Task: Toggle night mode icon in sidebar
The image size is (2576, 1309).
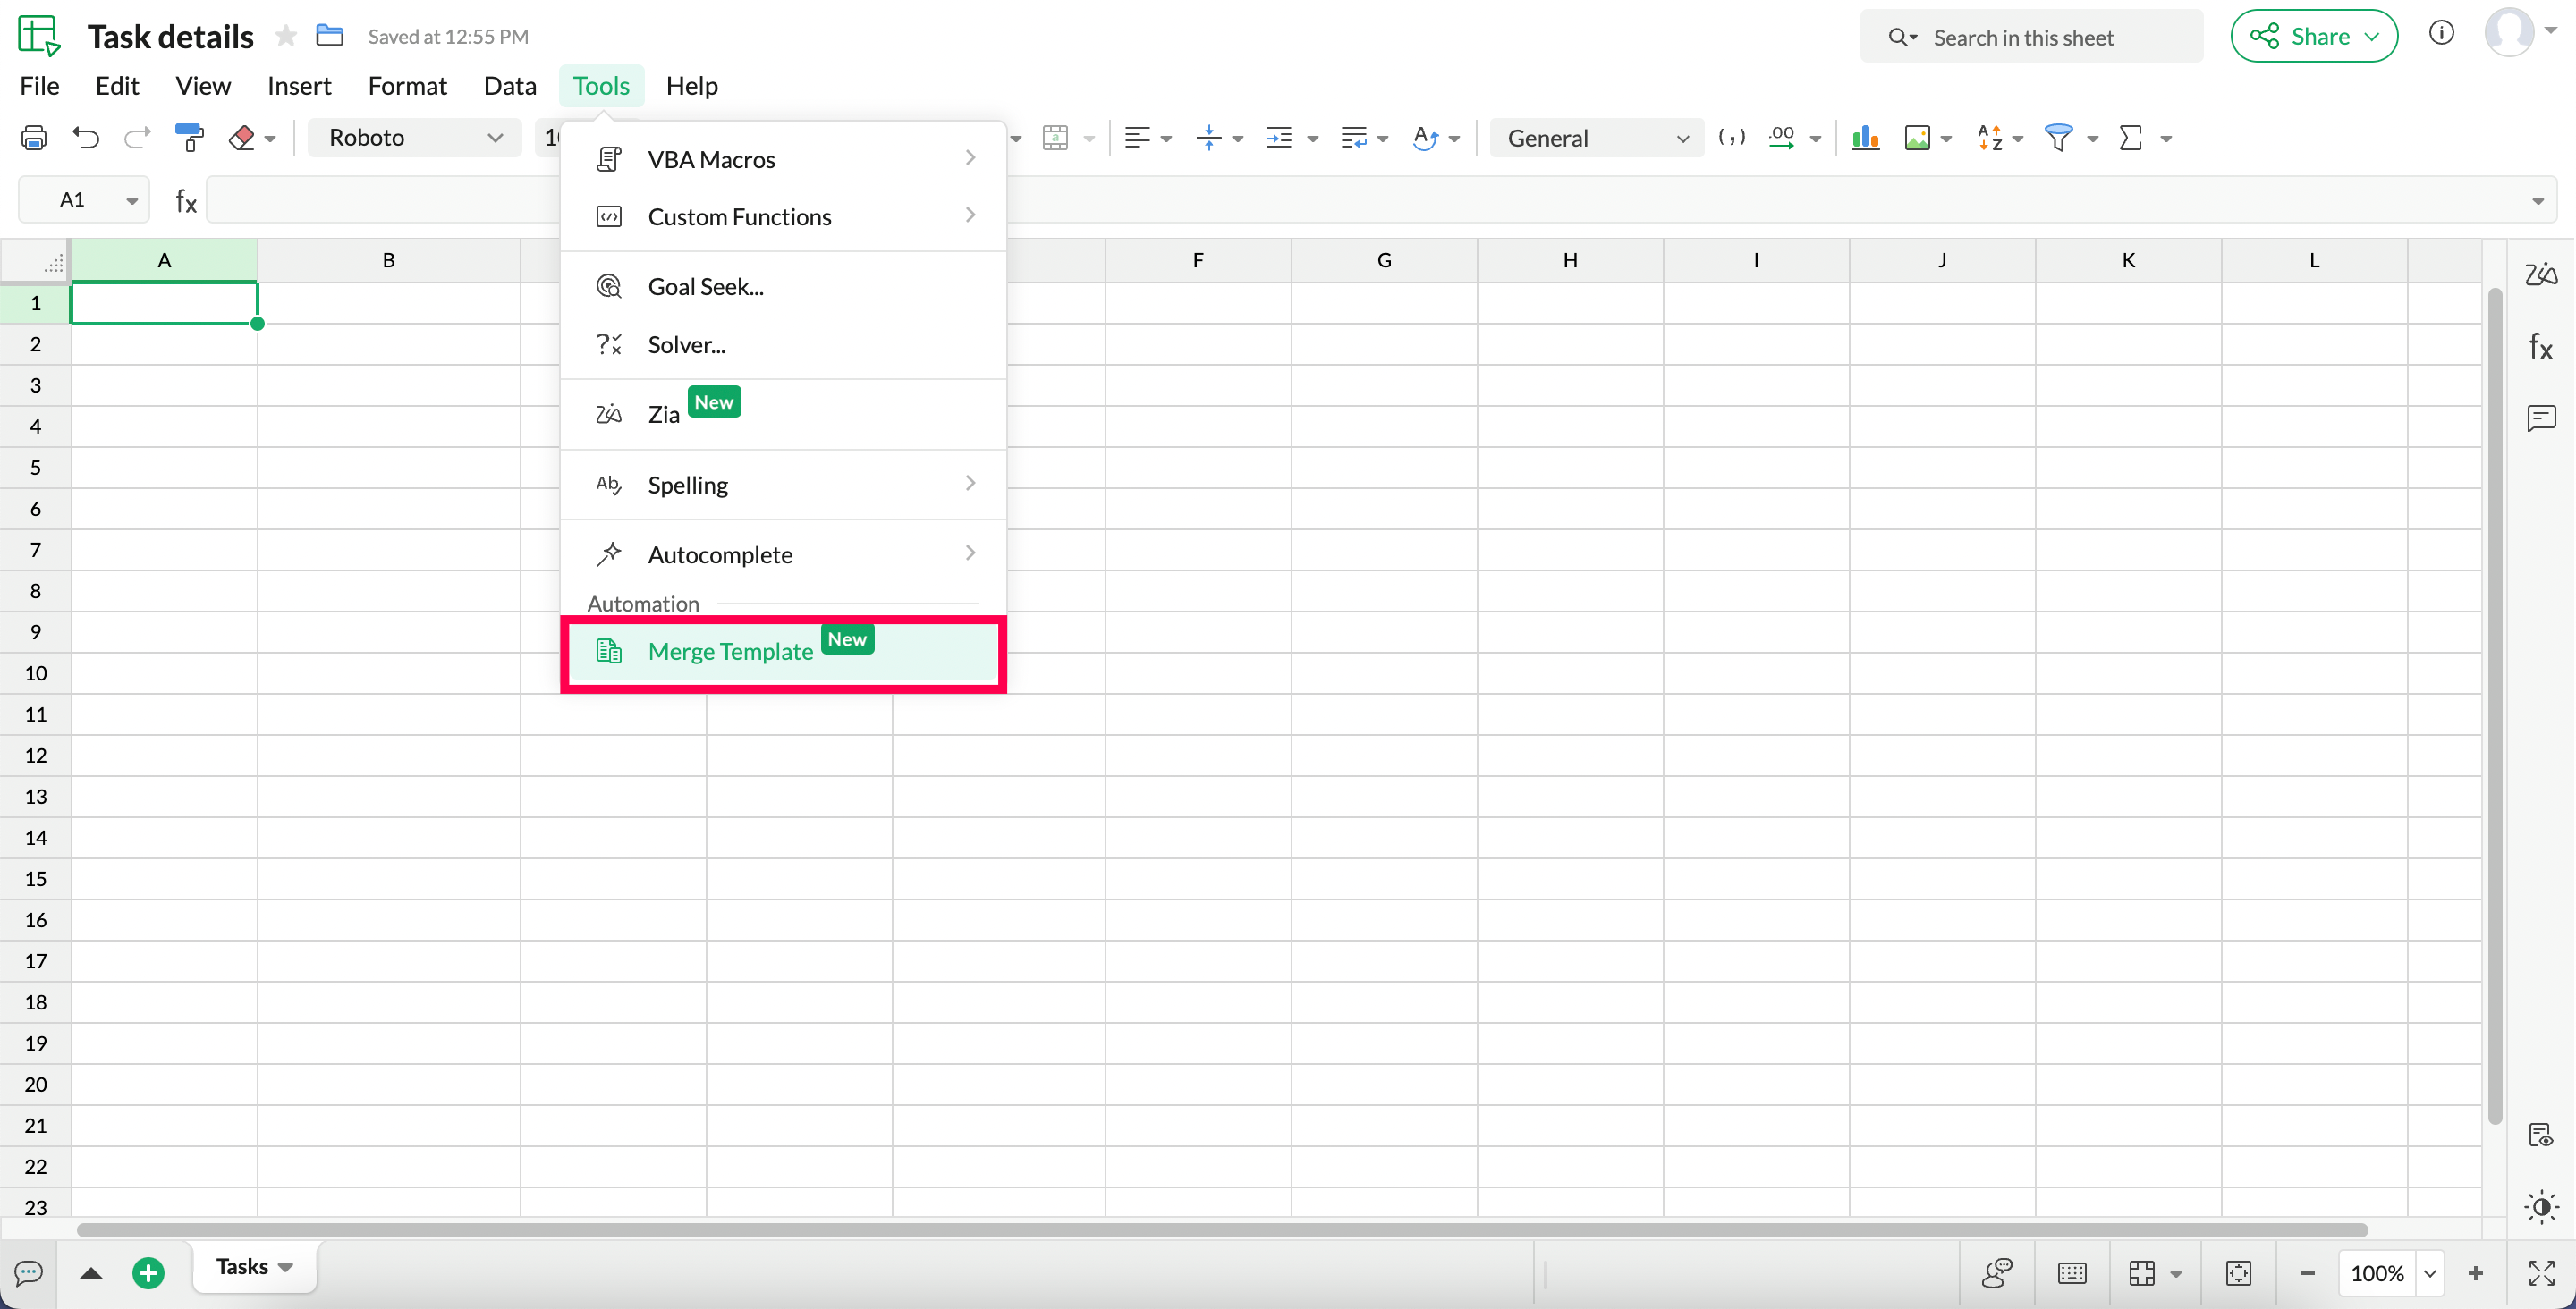Action: point(2540,1207)
